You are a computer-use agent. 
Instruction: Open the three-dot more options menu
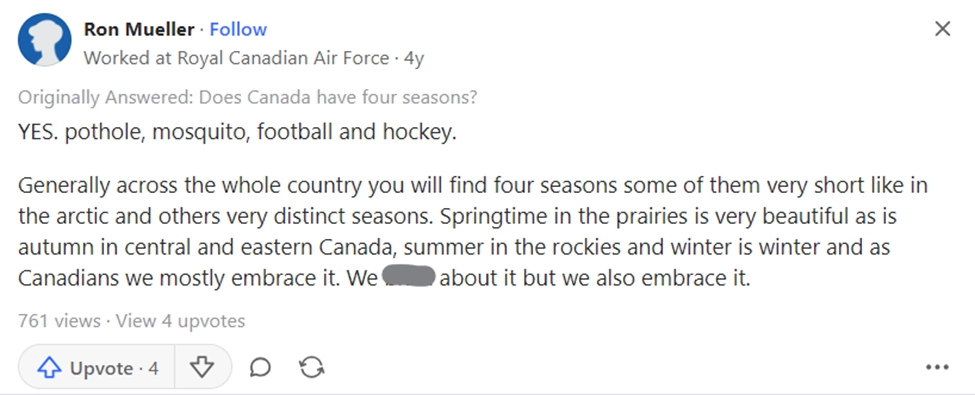937,368
